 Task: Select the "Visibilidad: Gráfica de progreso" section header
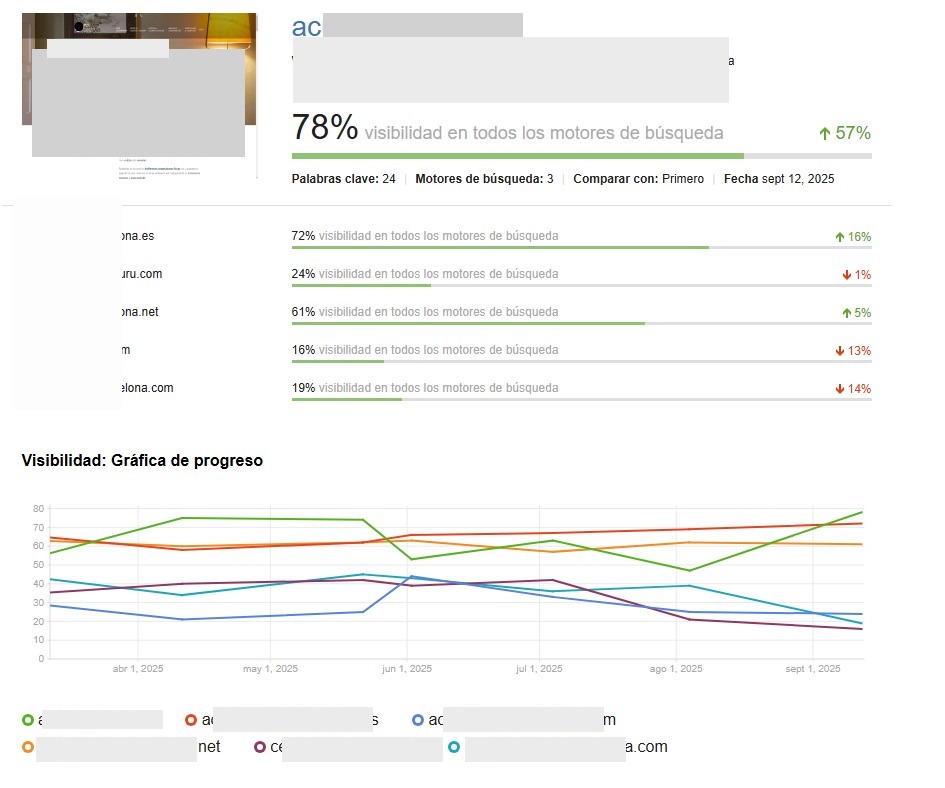tap(142, 460)
